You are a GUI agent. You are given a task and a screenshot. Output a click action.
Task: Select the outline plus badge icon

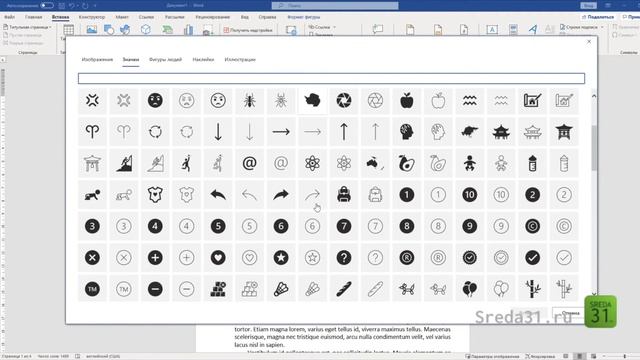click(187, 258)
